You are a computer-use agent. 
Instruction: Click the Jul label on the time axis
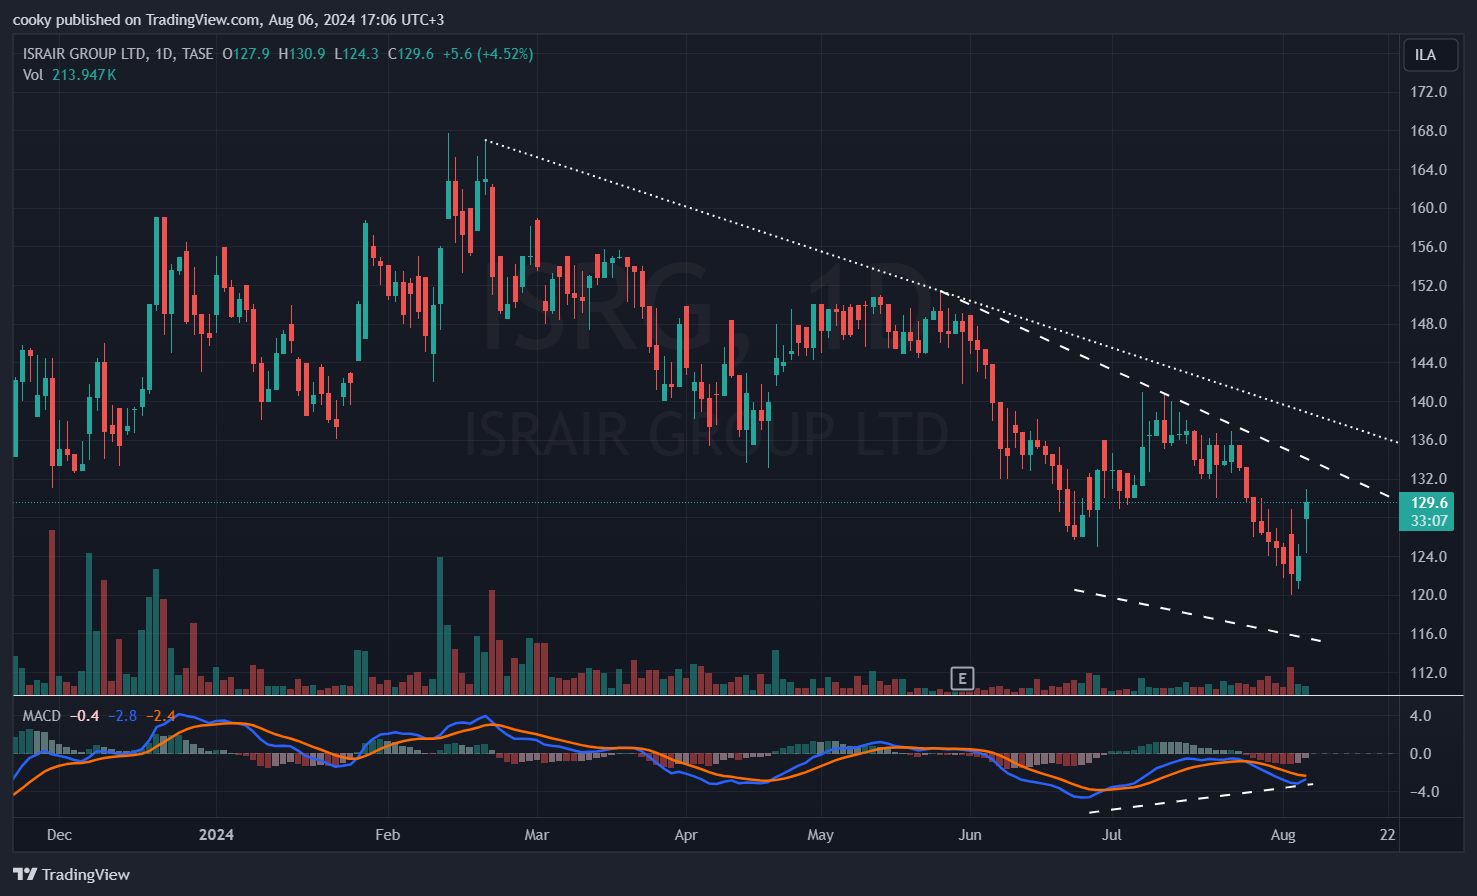(1112, 835)
